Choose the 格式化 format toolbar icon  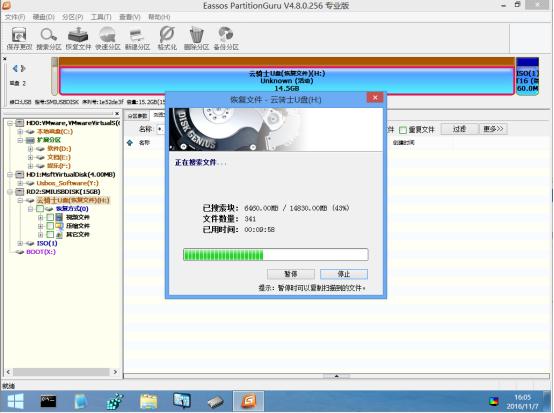(x=167, y=35)
